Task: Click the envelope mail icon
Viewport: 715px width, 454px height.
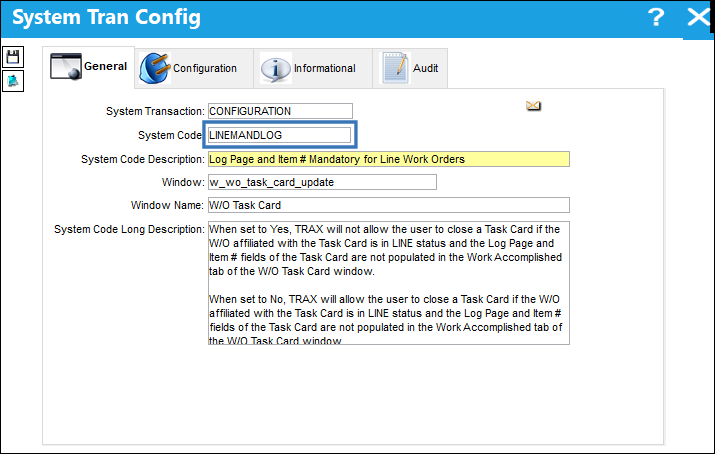Action: 533,106
